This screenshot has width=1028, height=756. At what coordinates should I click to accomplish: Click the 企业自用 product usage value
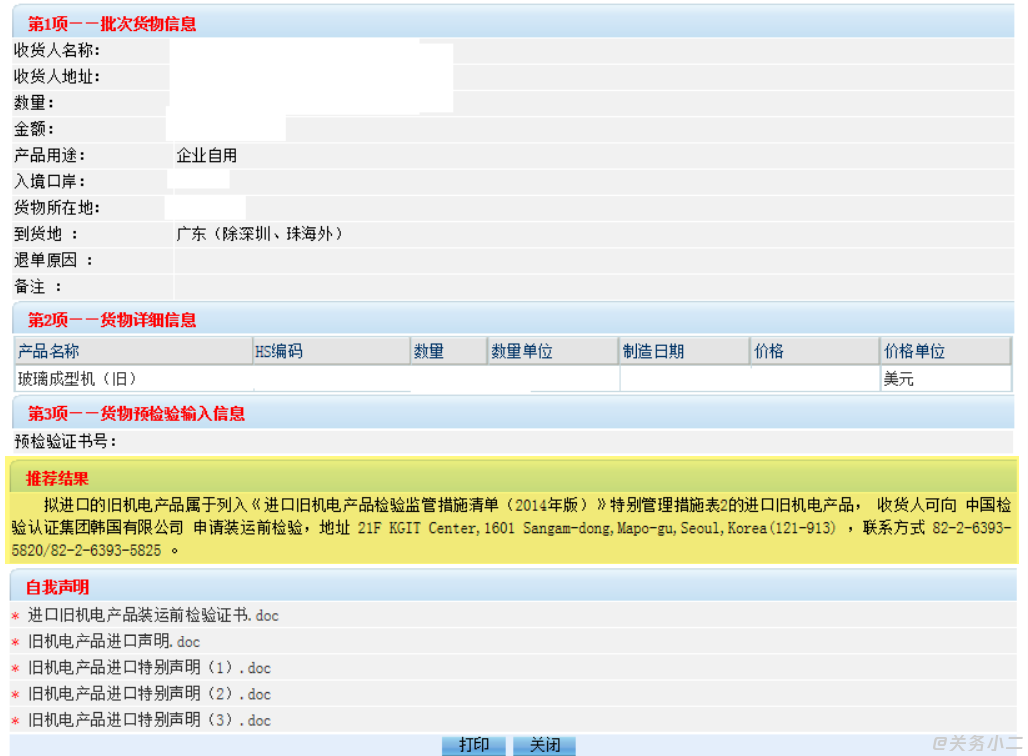pos(207,155)
